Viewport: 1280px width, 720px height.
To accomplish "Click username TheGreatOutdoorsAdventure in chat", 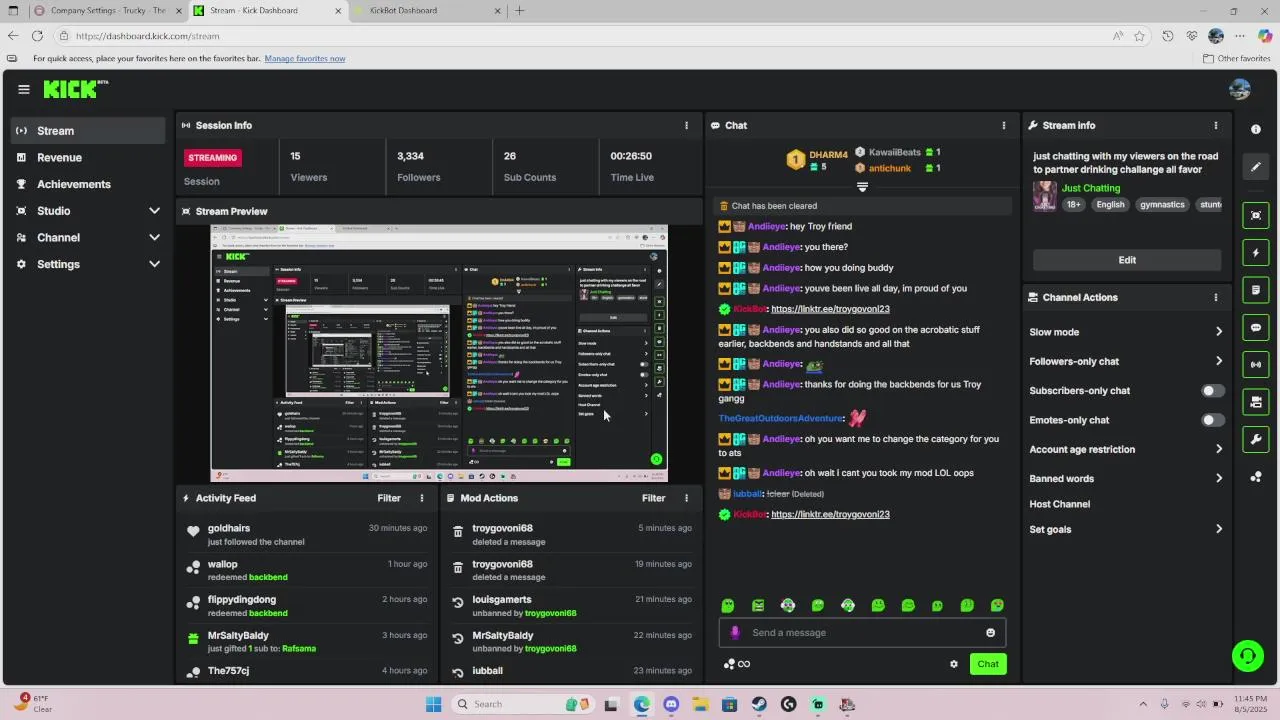I will [781, 419].
